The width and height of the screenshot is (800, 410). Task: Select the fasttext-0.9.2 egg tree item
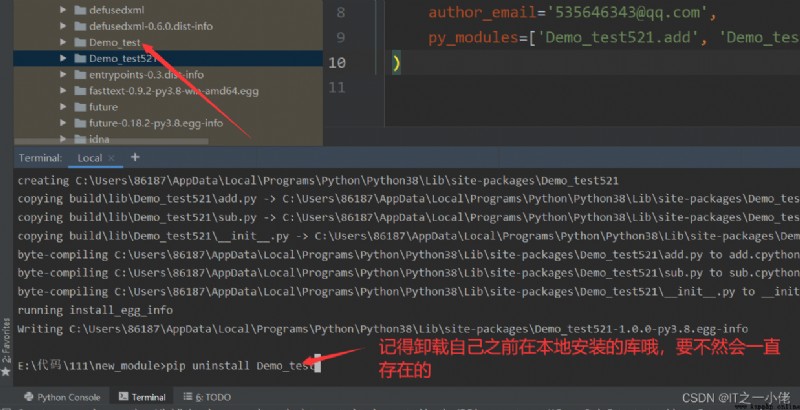(x=173, y=91)
